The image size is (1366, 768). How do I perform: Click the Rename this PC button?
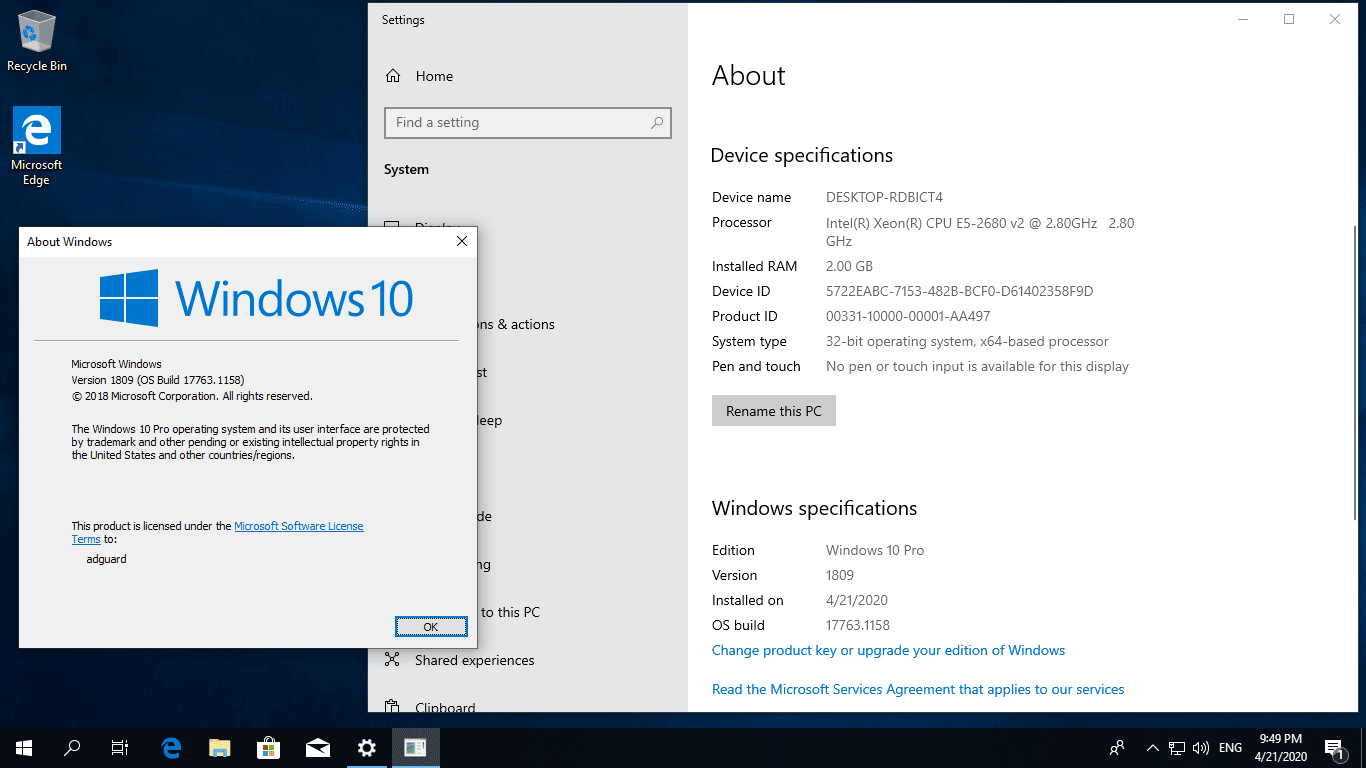[774, 411]
